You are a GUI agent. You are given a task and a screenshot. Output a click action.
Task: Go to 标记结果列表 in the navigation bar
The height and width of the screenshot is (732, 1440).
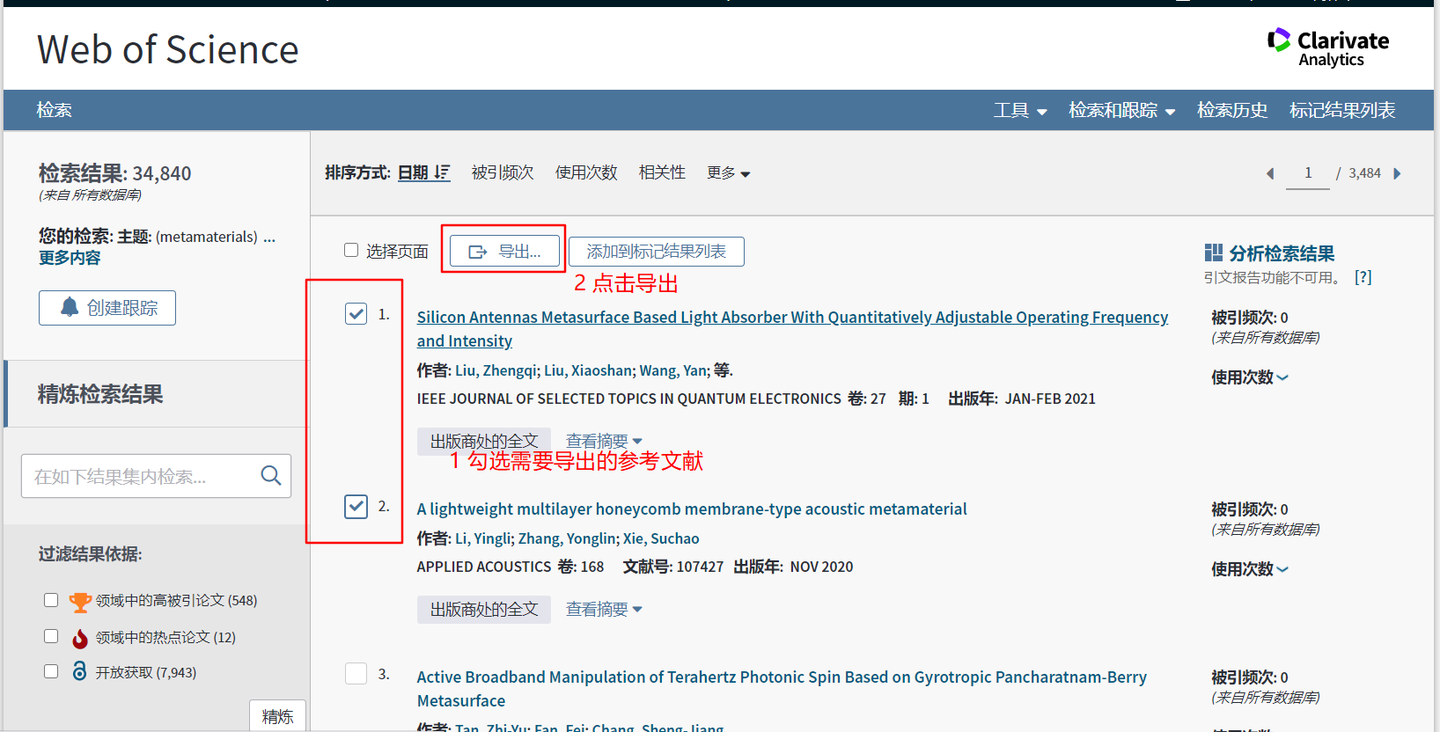(x=1342, y=110)
